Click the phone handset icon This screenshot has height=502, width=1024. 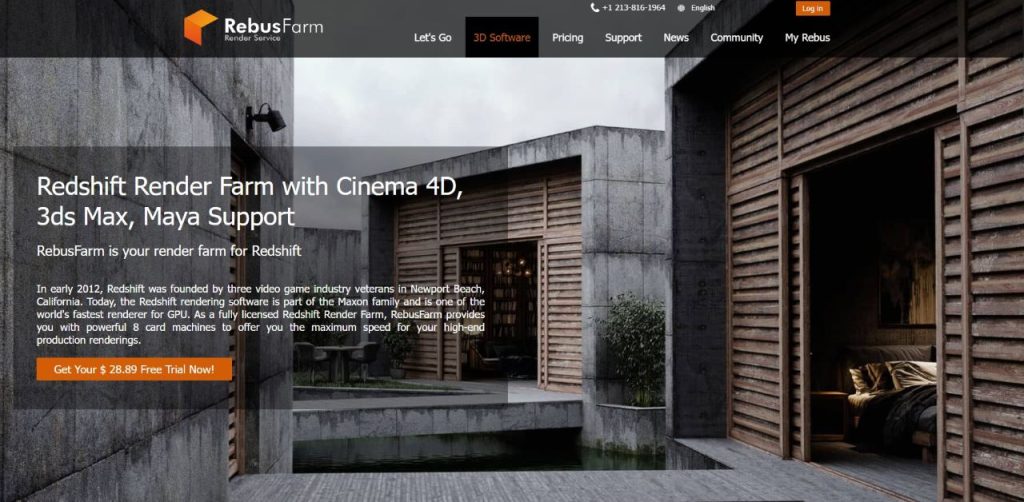point(594,8)
